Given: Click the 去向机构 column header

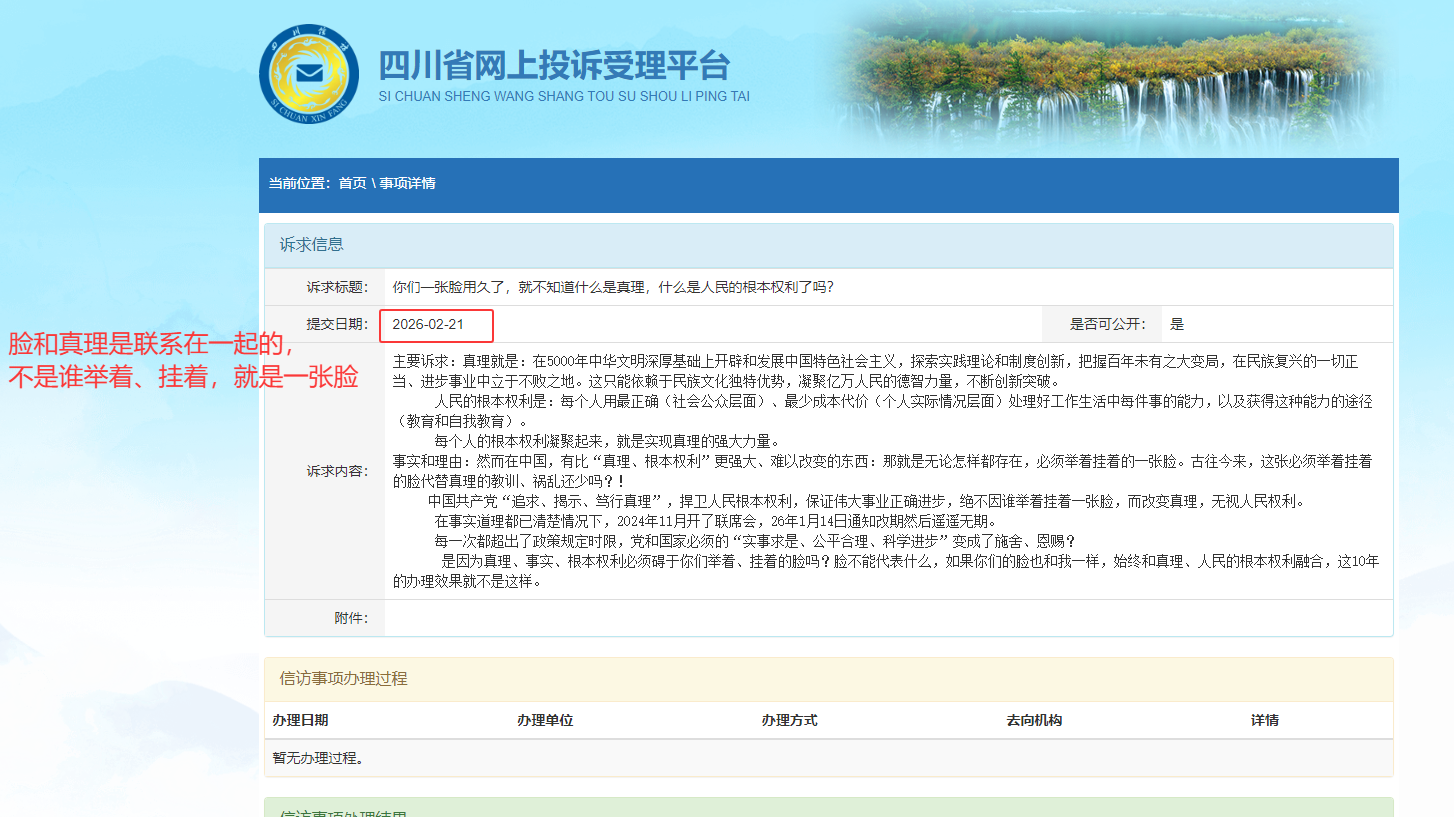Looking at the screenshot, I should point(1034,721).
